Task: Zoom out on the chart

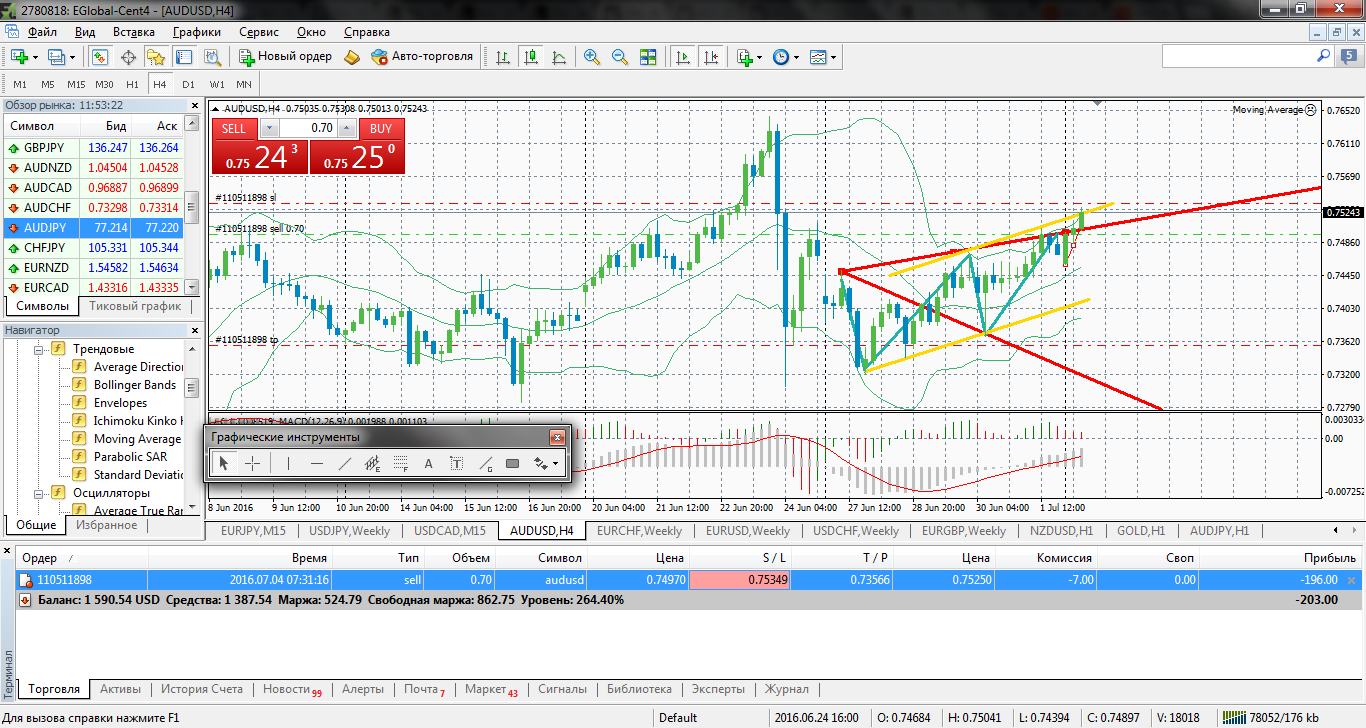Action: [x=620, y=57]
